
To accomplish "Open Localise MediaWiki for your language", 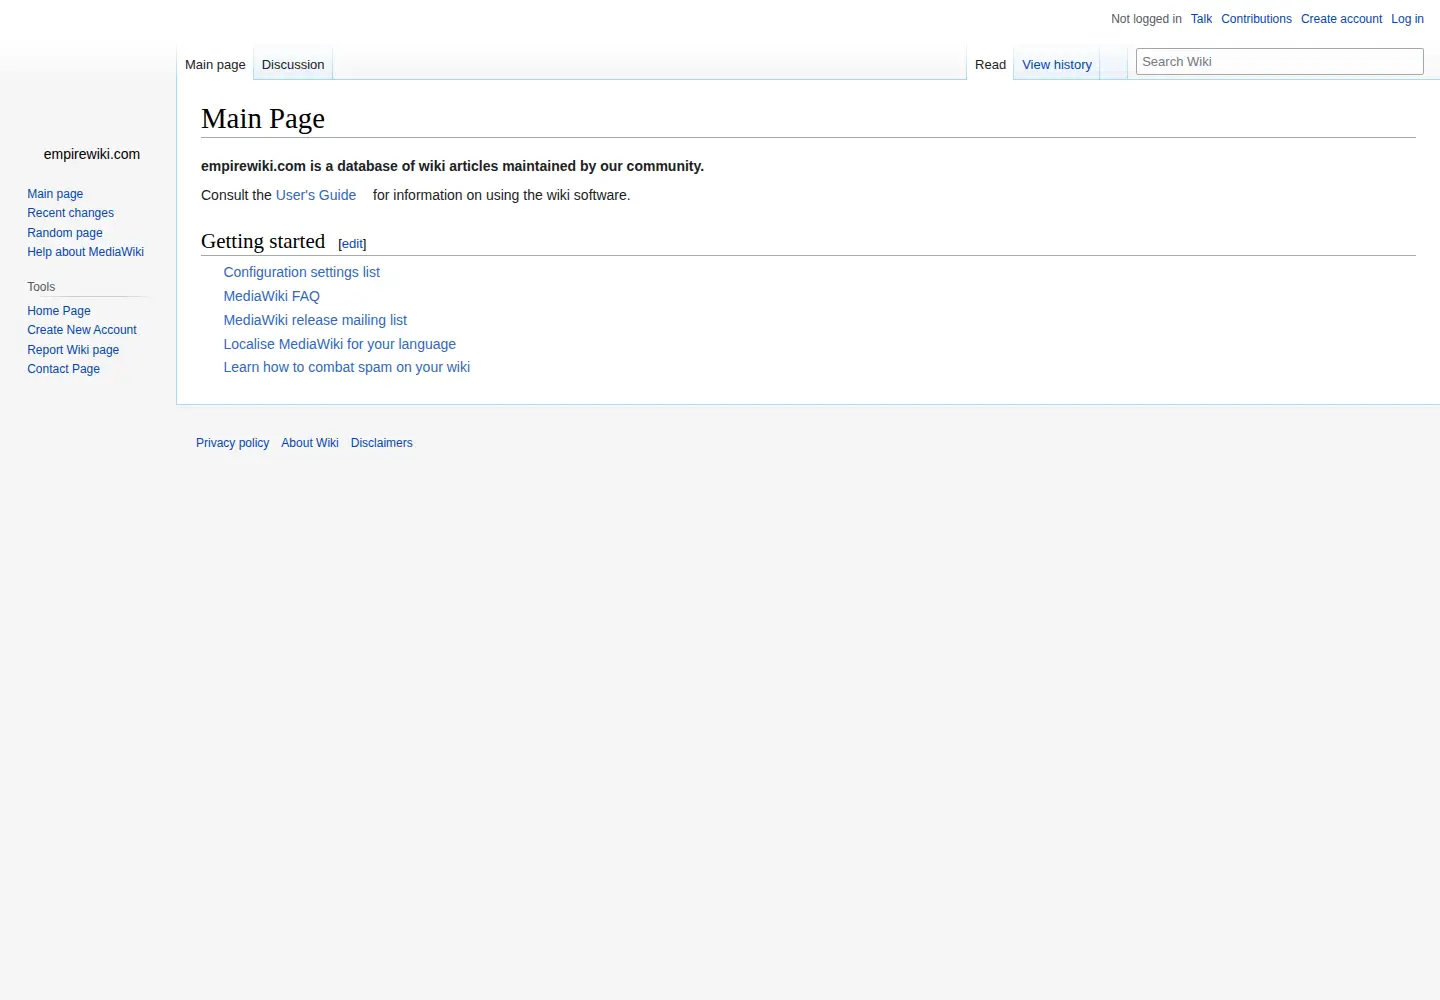I will tap(339, 344).
